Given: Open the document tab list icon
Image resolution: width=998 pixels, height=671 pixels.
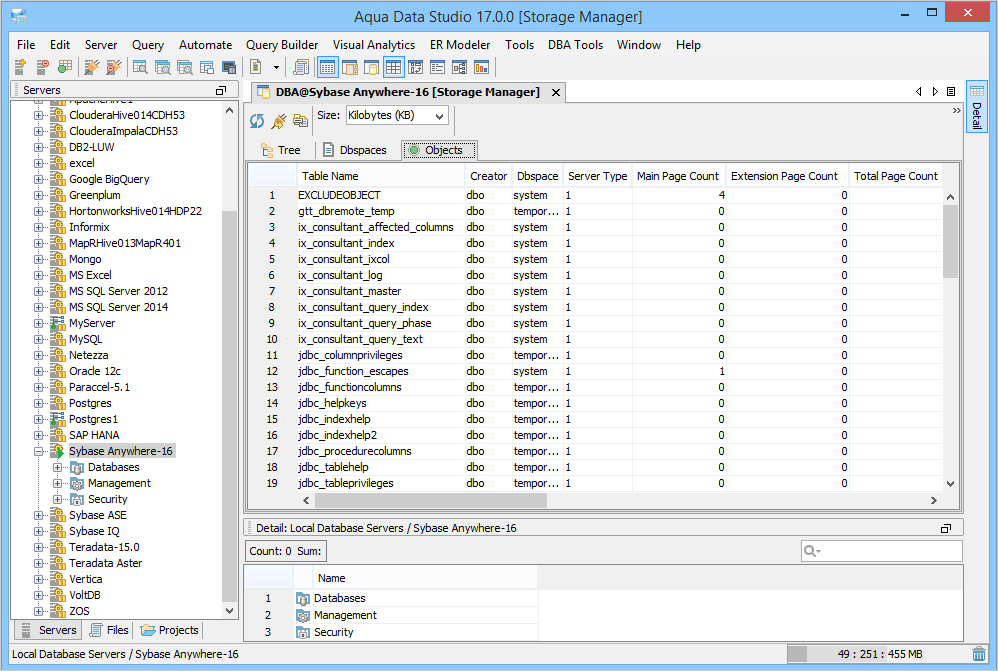Looking at the screenshot, I should coord(951,92).
